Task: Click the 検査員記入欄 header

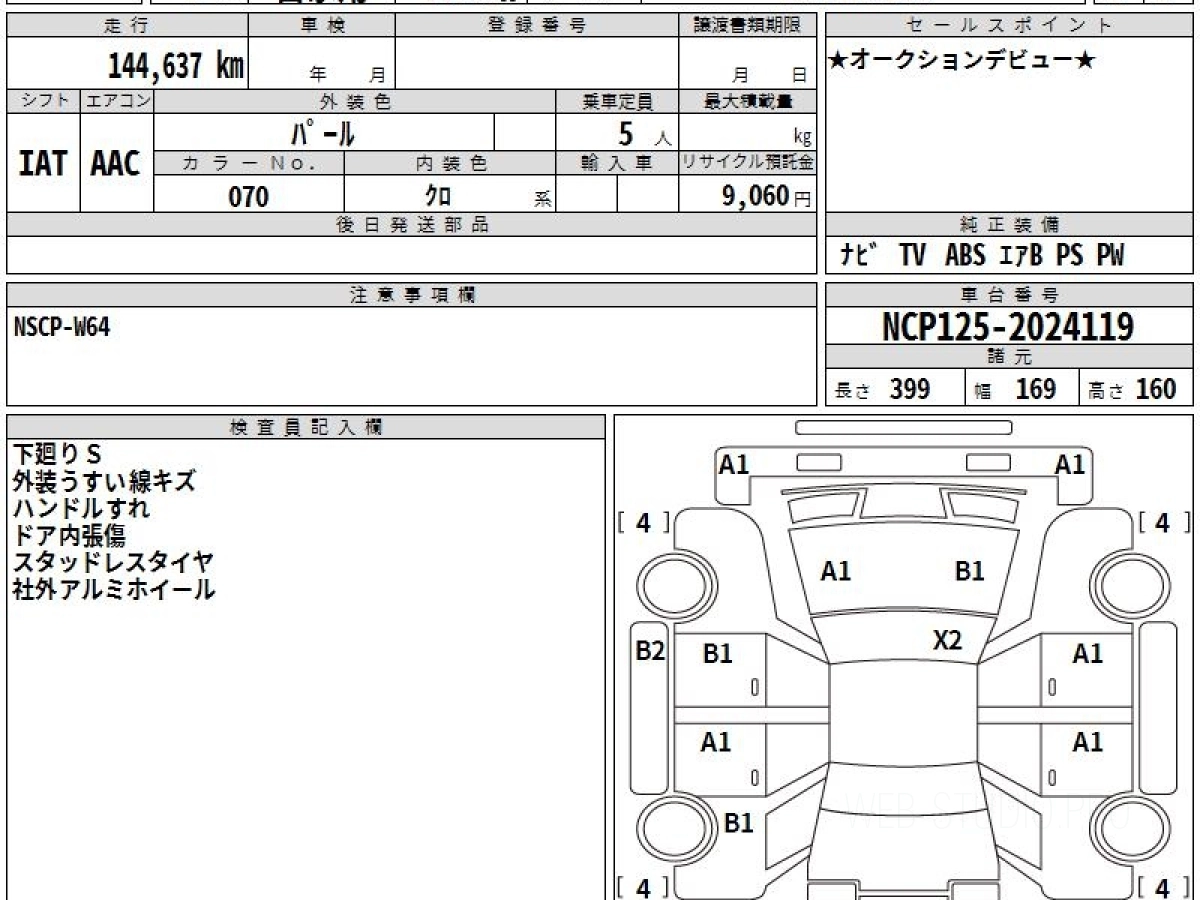Action: click(306, 426)
